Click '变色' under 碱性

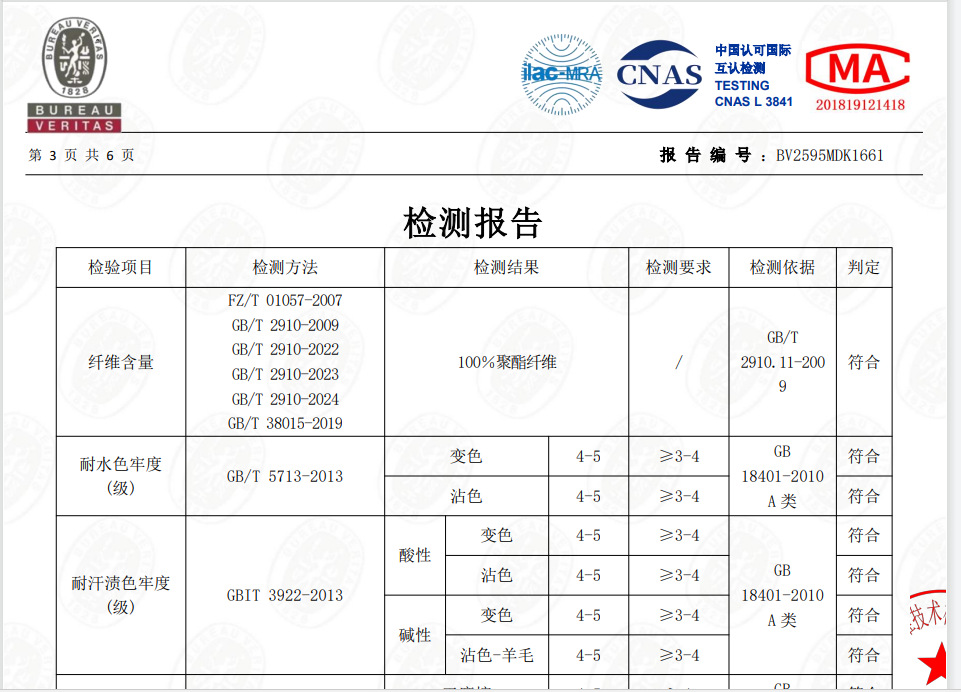point(496,615)
